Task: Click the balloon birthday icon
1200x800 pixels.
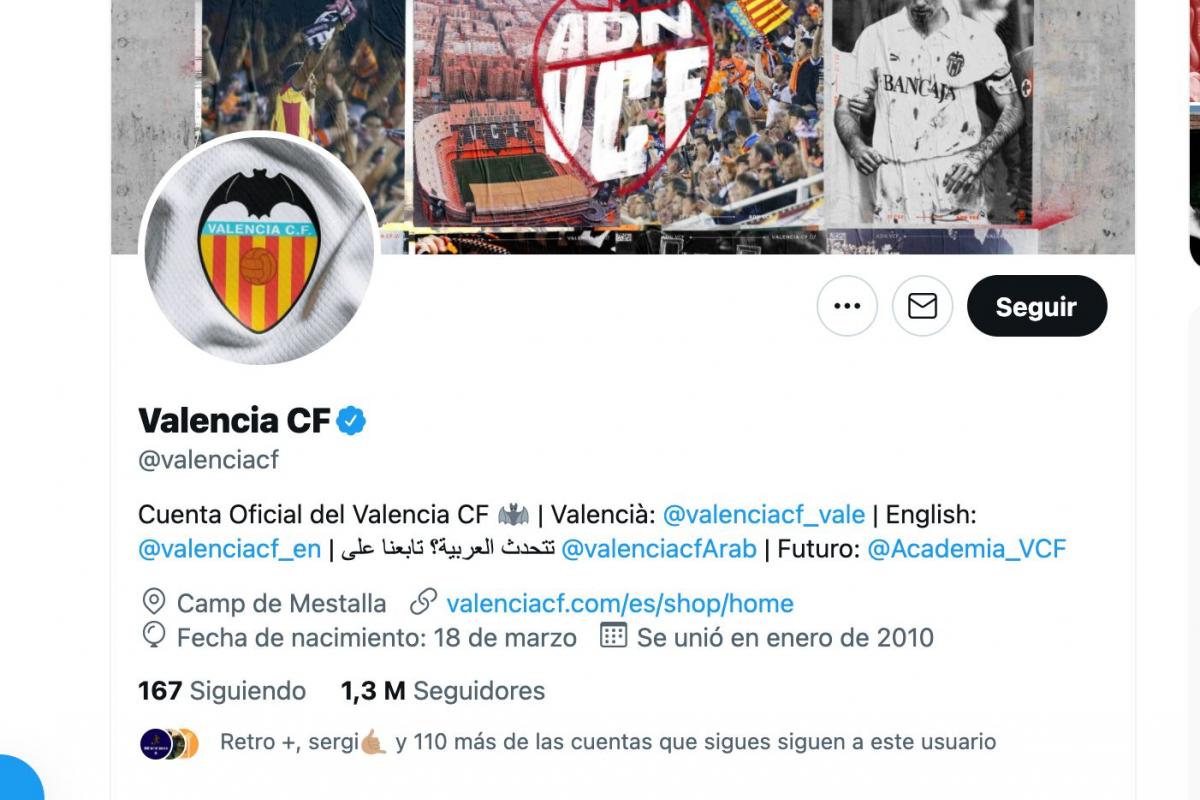Action: tap(154, 635)
